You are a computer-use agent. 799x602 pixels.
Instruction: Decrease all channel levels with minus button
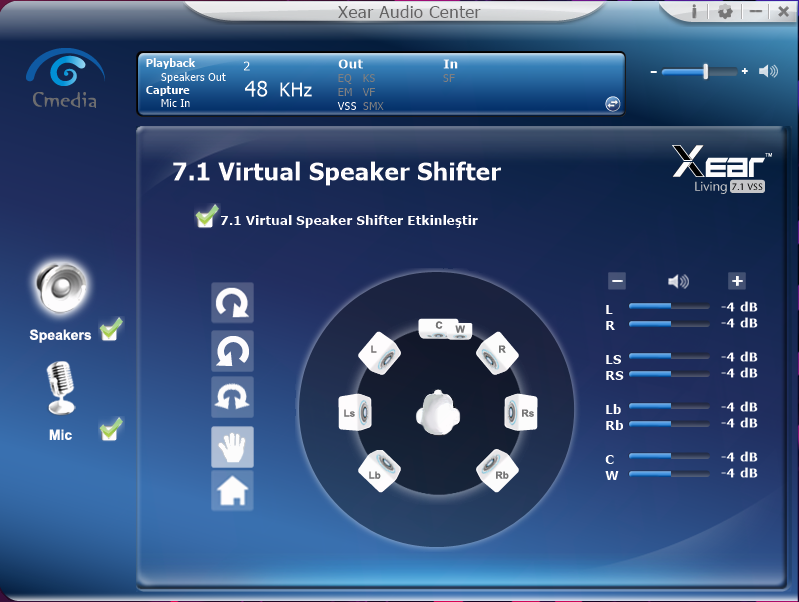pos(617,281)
